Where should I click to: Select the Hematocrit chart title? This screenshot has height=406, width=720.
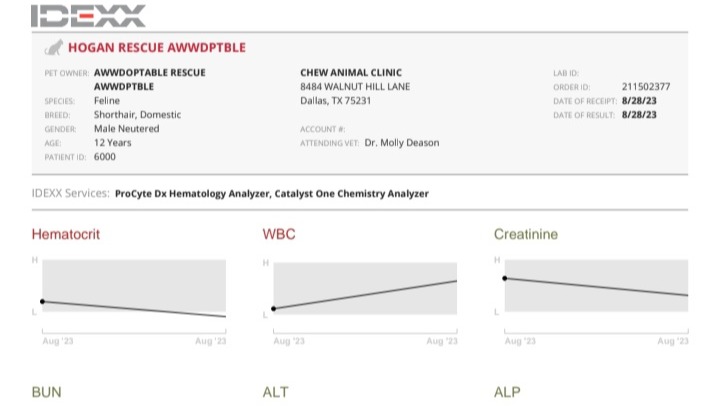tap(66, 235)
